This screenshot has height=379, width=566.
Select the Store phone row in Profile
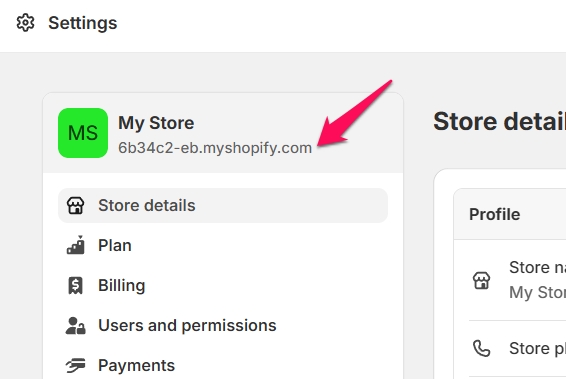(517, 349)
